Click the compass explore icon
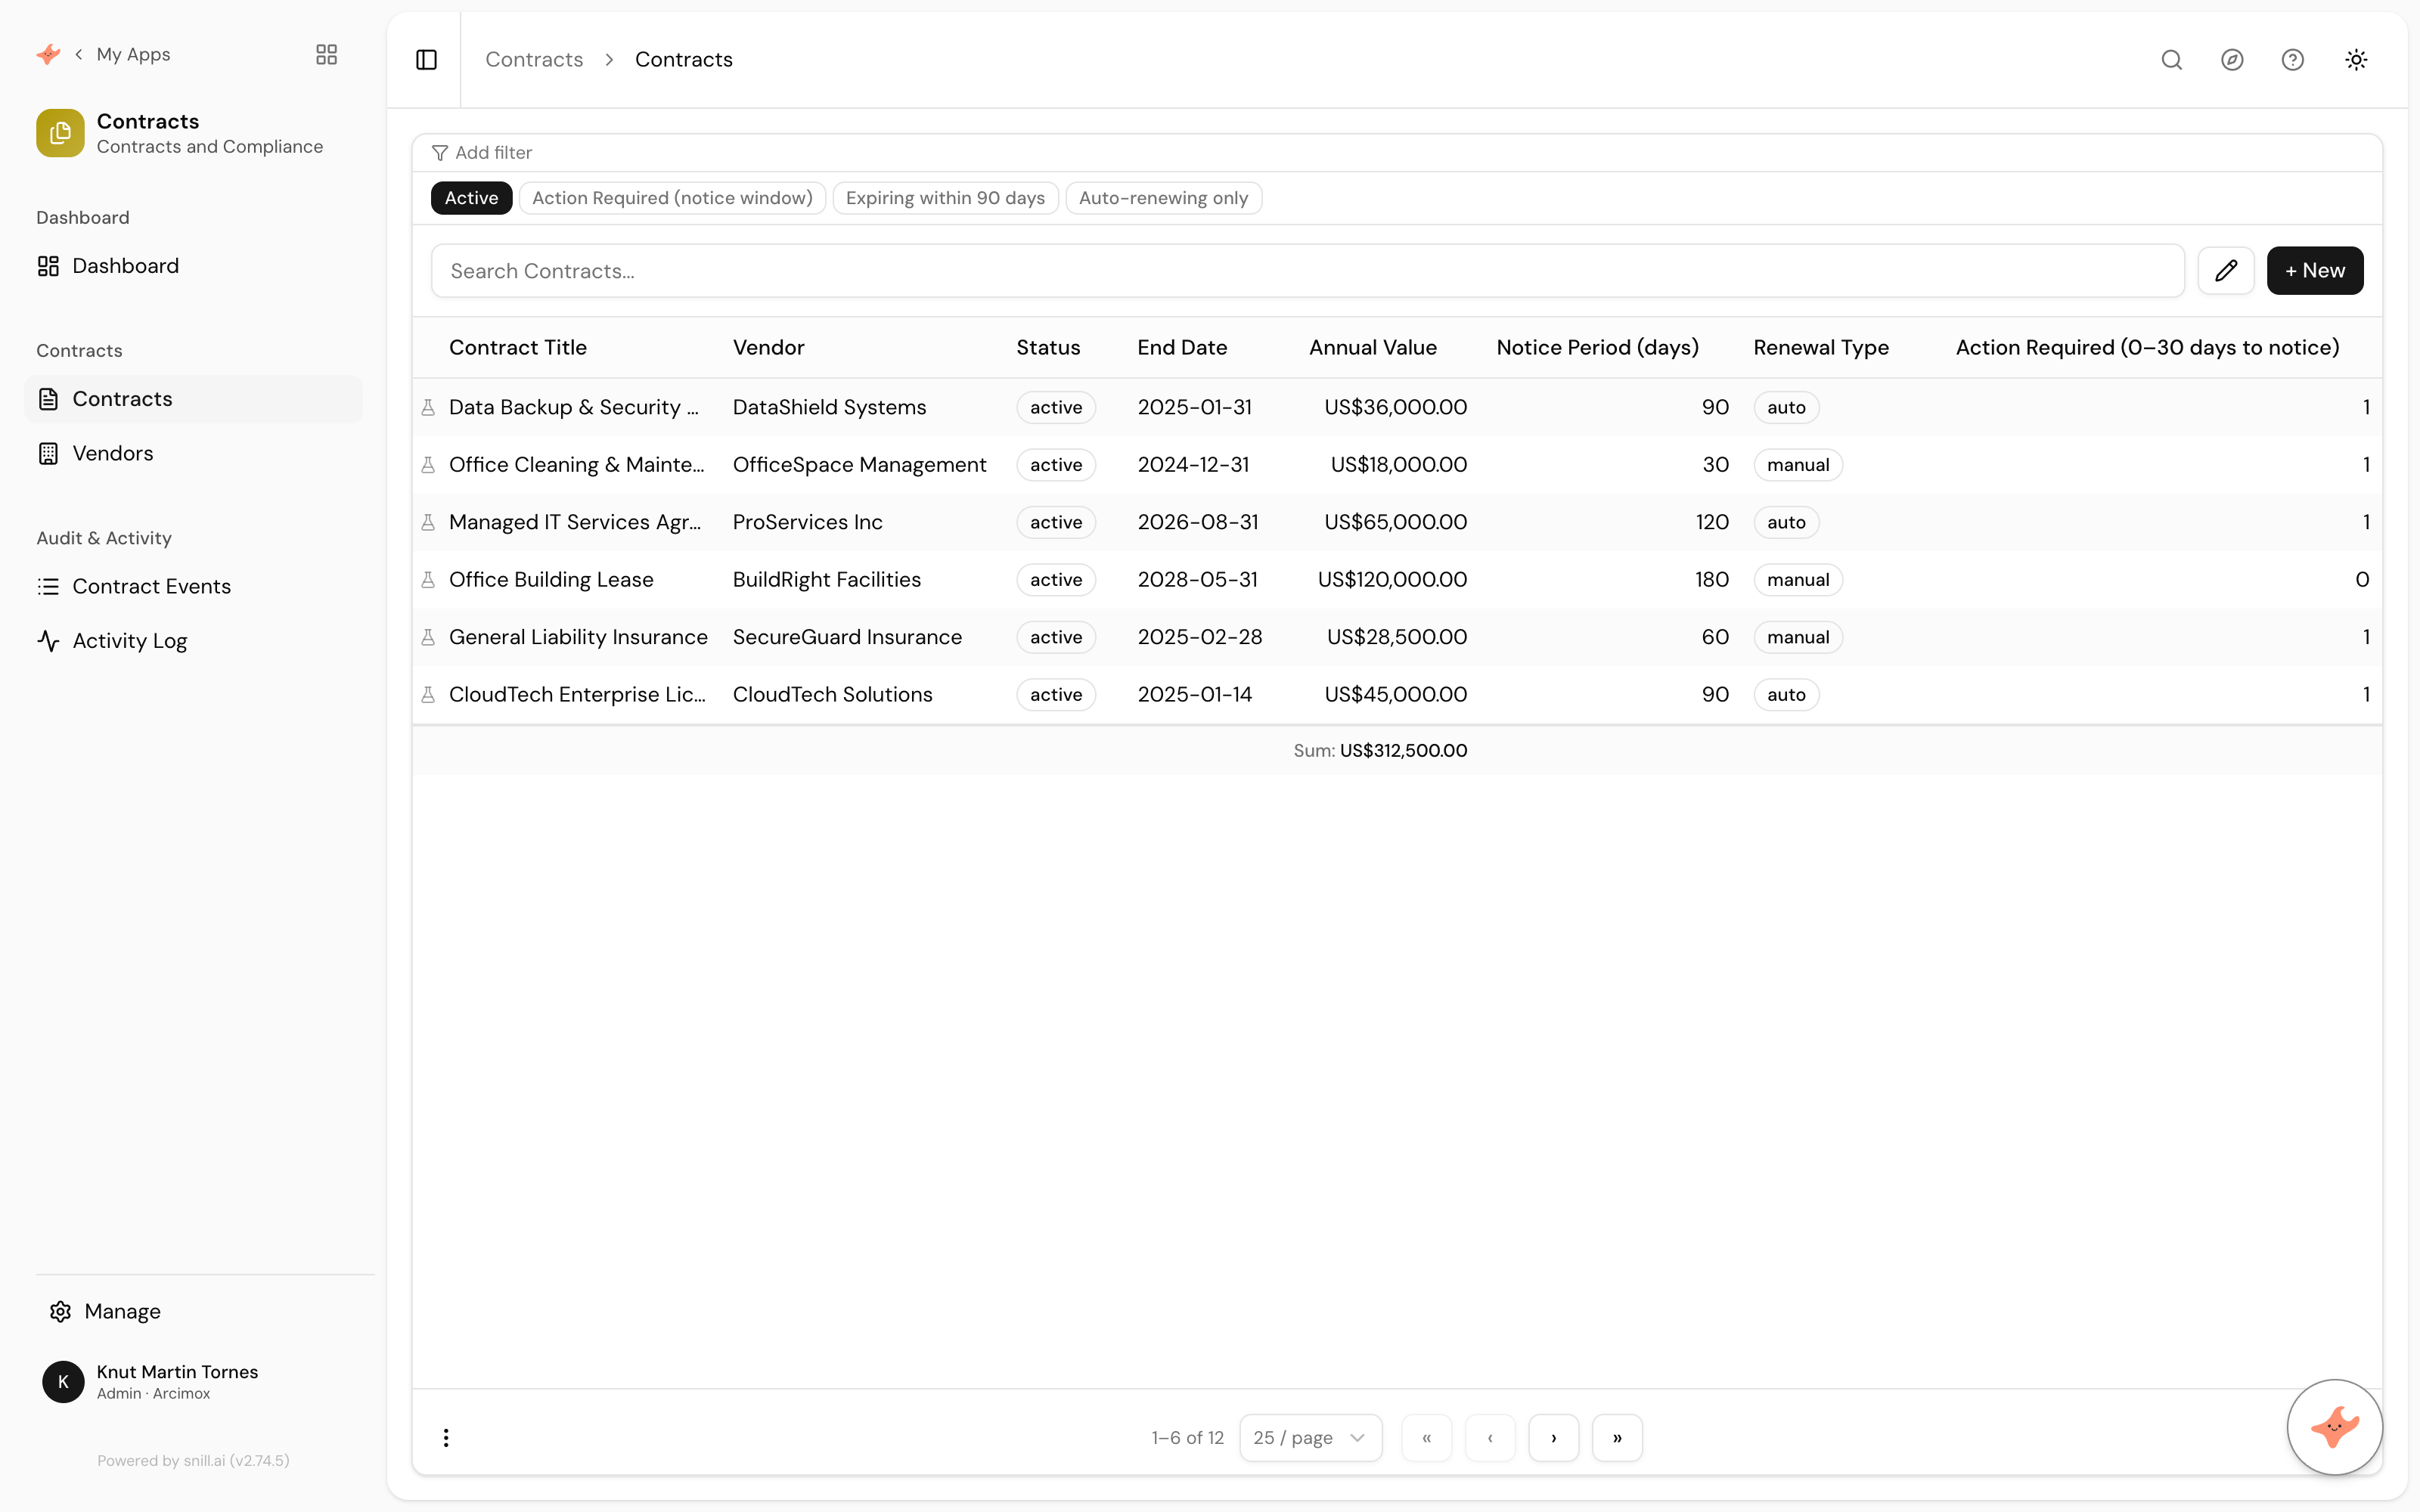Screen dimensions: 2420x1512 click(2232, 60)
